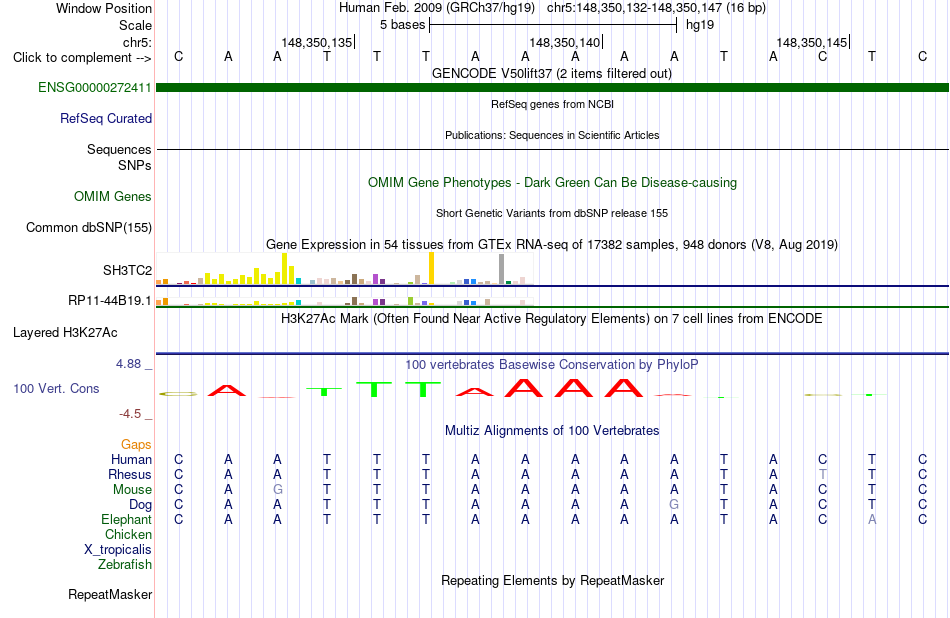Click the 148,350,145 coordinate marker
Viewport: 950px width, 618px height.
(x=812, y=42)
